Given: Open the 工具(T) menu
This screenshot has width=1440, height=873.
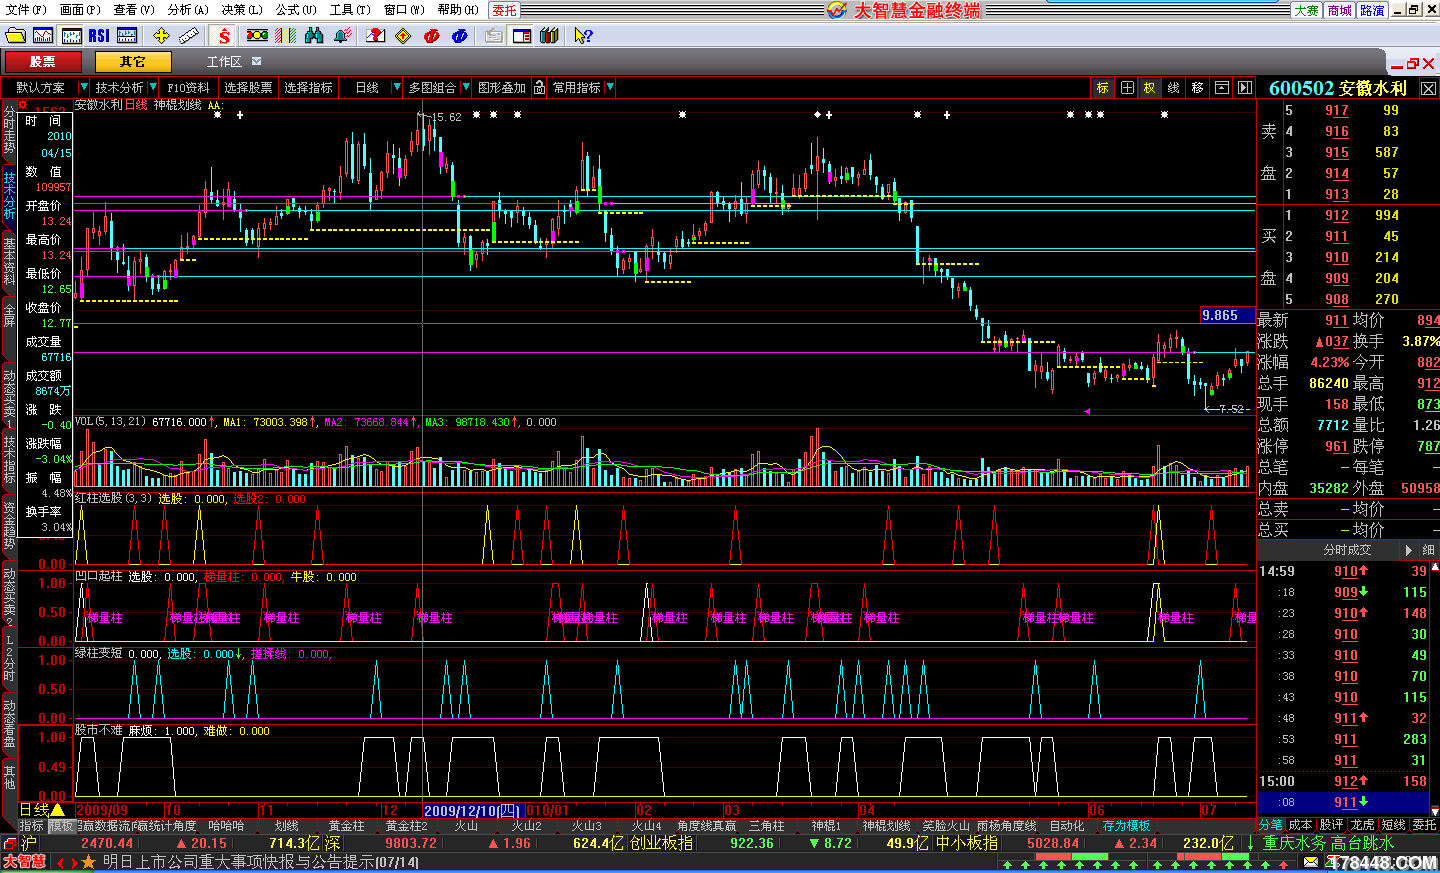Looking at the screenshot, I should click(x=350, y=9).
